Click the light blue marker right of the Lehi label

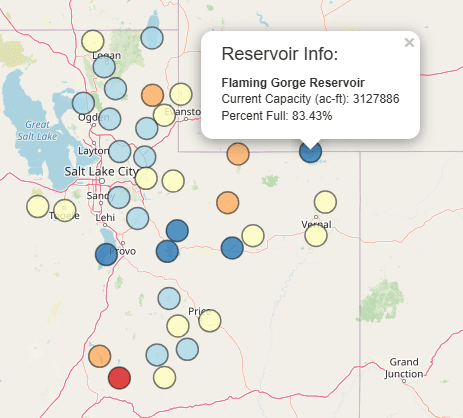(x=138, y=218)
